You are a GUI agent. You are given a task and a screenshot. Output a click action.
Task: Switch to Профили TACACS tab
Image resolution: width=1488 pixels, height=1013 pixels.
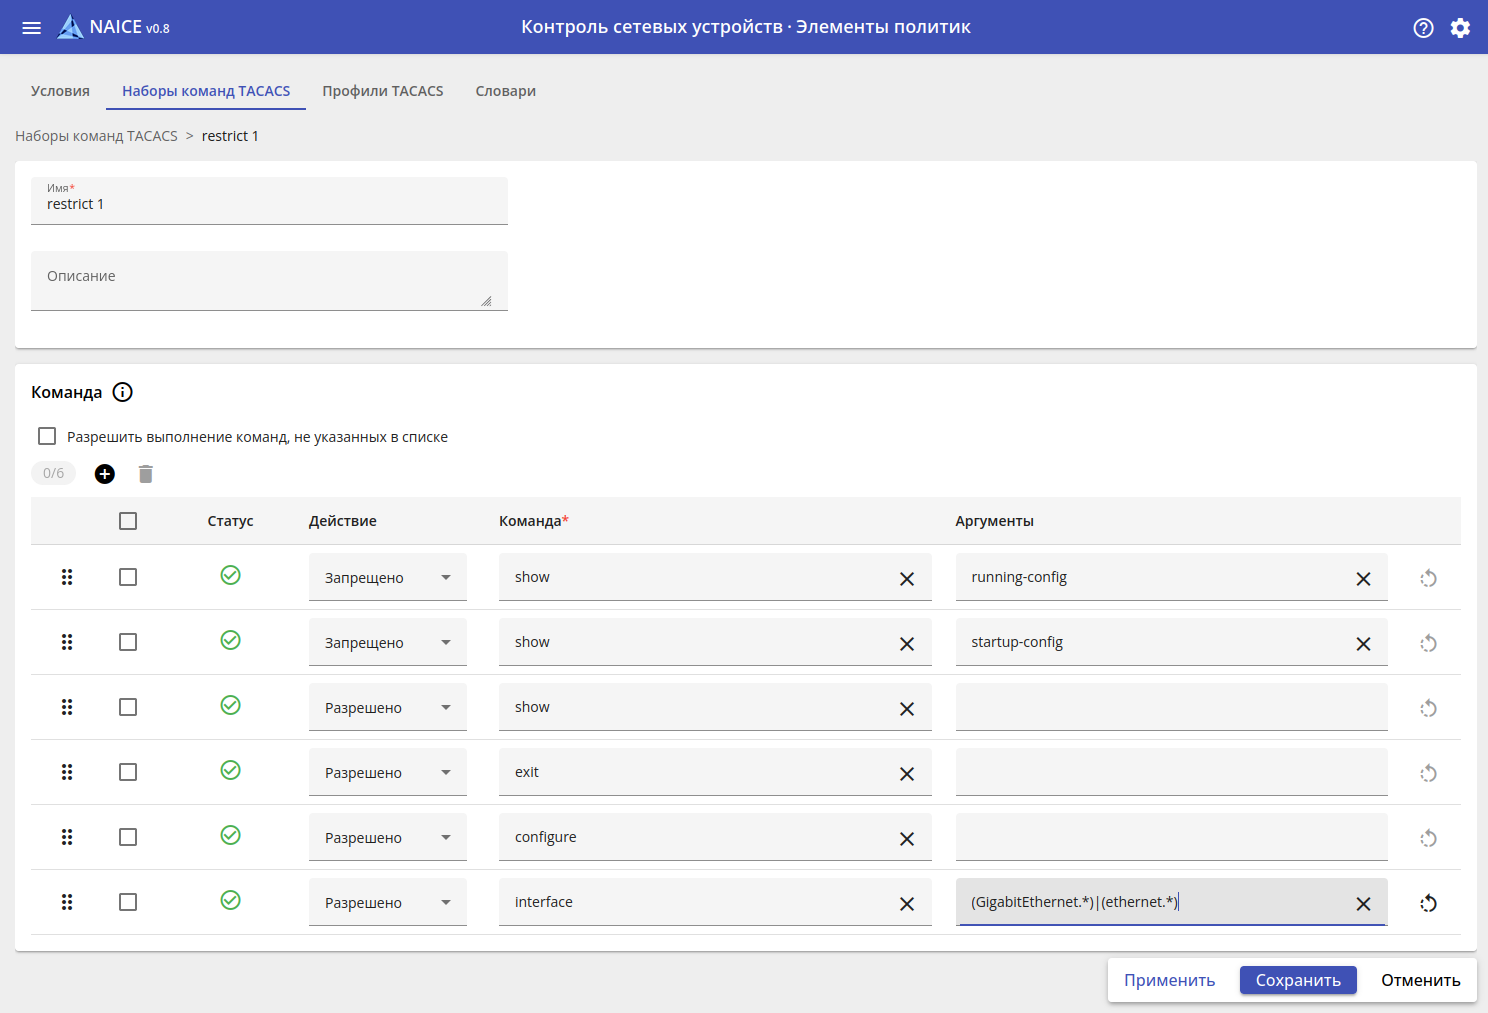pos(382,91)
